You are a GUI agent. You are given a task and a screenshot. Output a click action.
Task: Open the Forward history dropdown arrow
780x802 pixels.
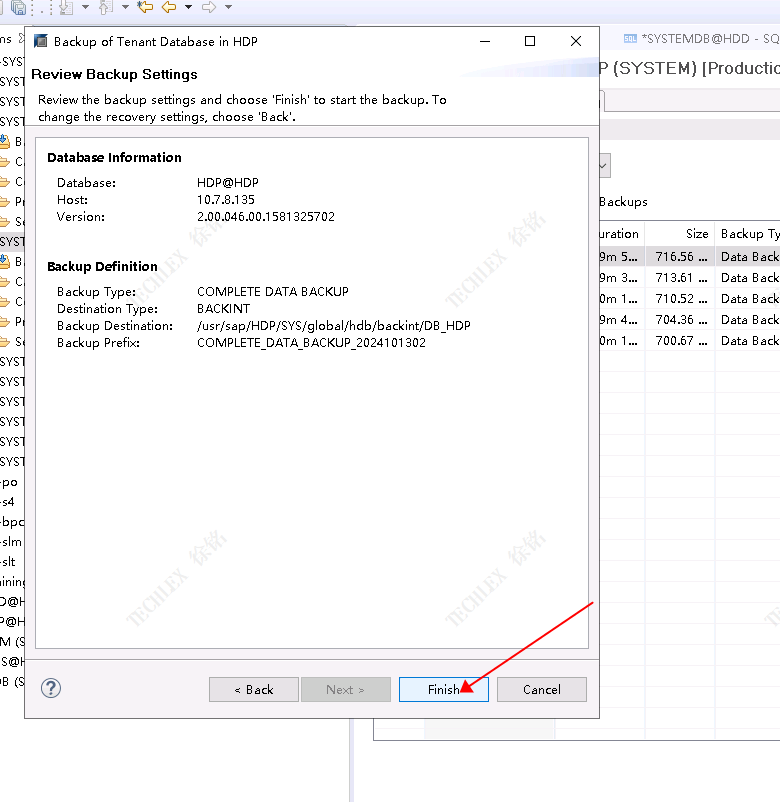228,7
